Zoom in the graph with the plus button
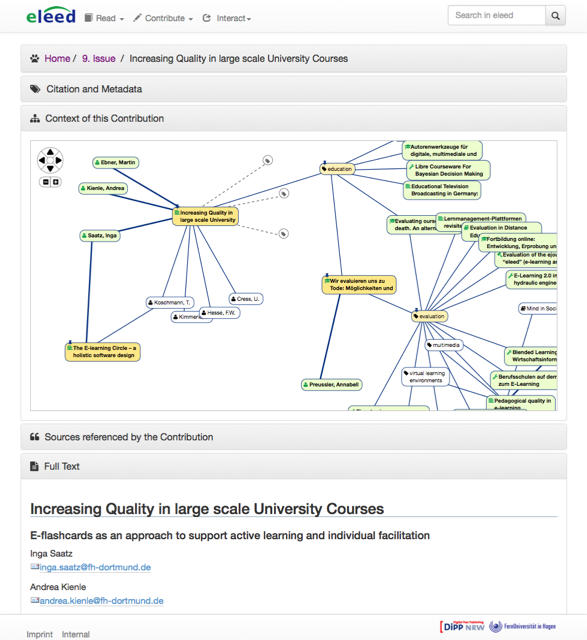 56,182
